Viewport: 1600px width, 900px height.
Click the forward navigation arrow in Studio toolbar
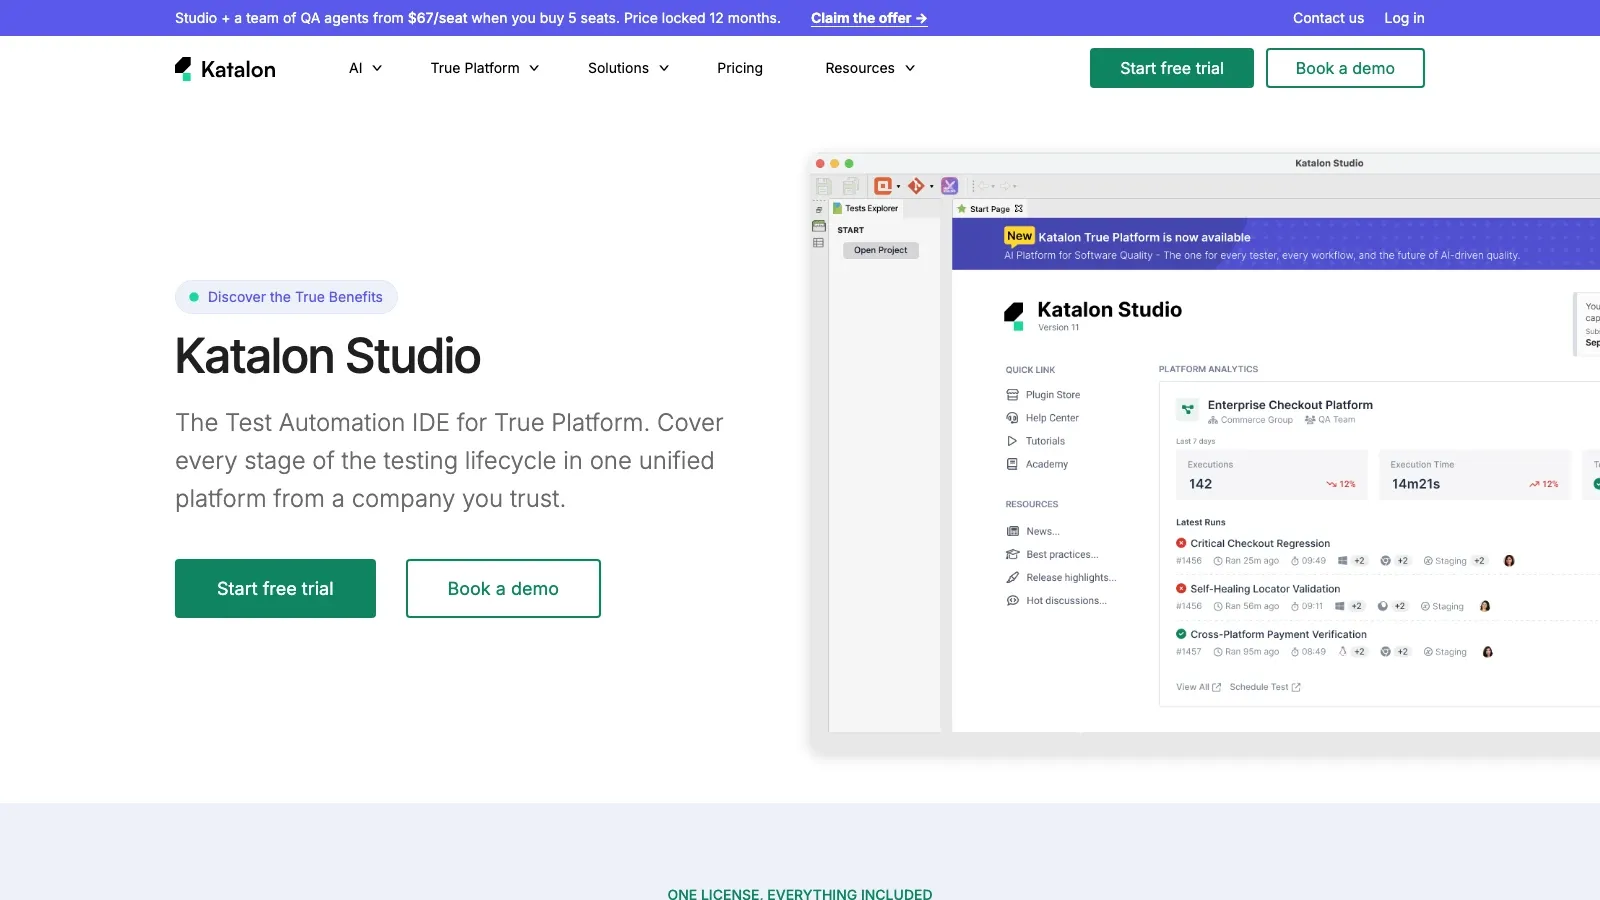(x=1005, y=186)
